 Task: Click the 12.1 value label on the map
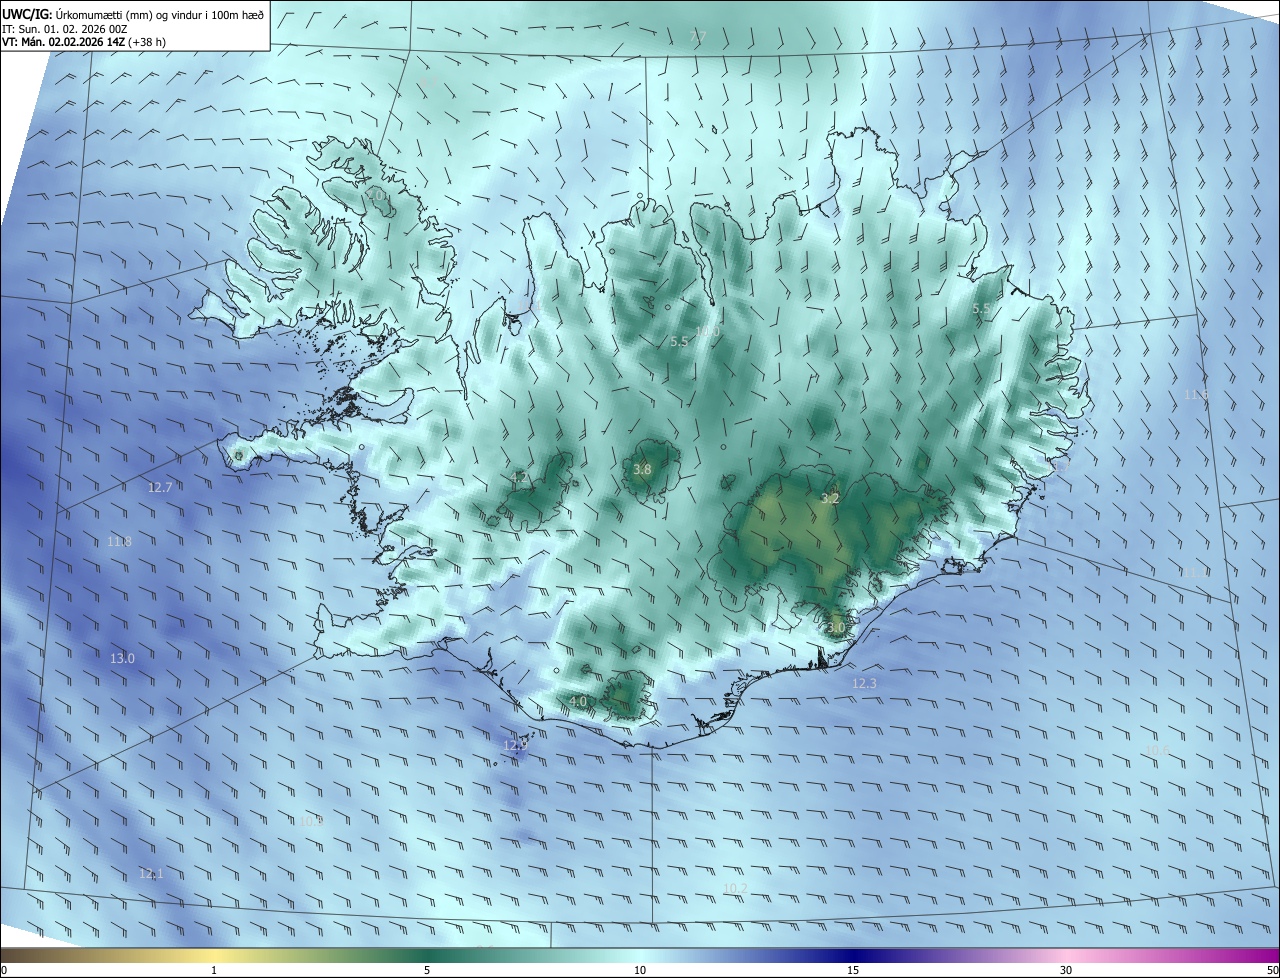coord(151,873)
